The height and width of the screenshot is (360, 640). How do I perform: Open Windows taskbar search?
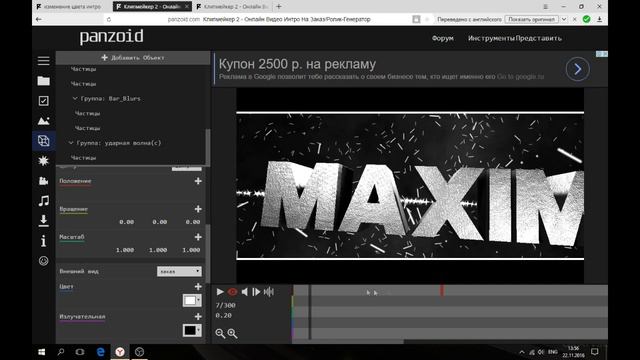tap(61, 352)
